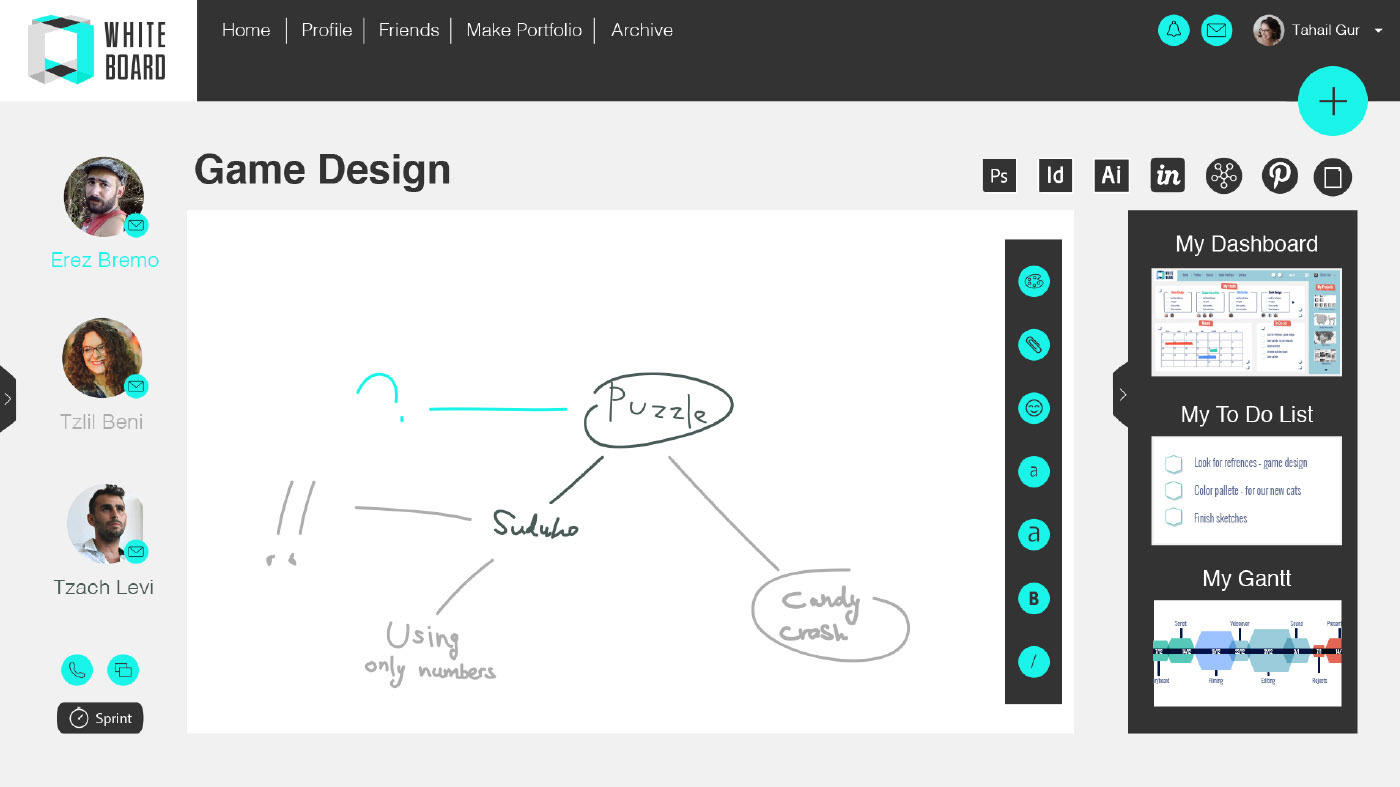Open the emoji smiley picker
1400x787 pixels.
1034,408
